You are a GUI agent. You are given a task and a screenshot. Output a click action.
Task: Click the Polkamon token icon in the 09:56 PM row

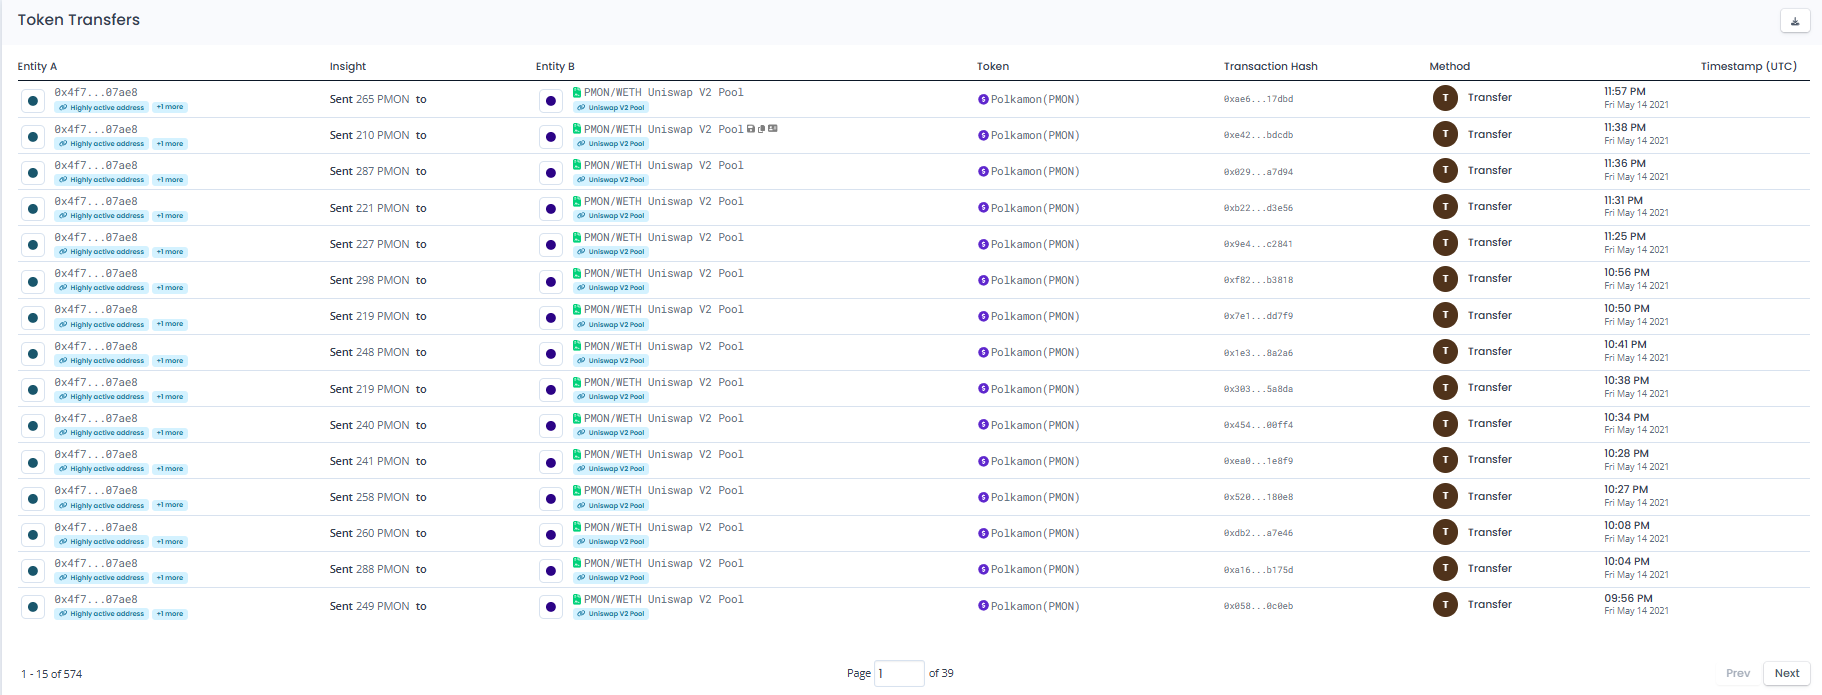click(x=983, y=606)
